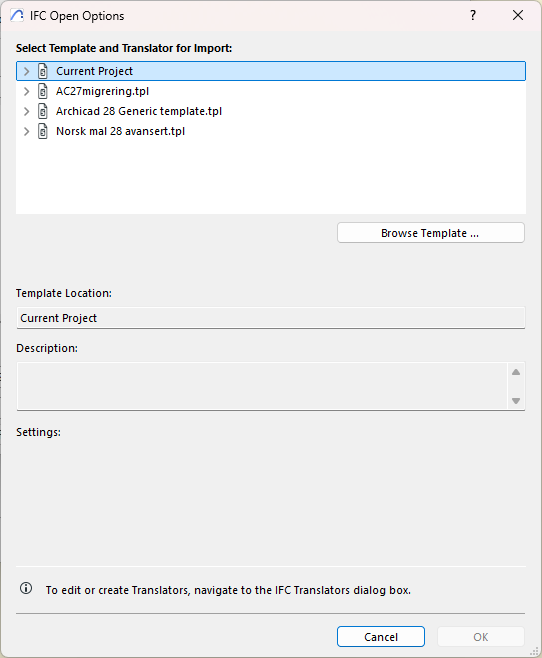Click the Current Project file icon

[x=43, y=71]
